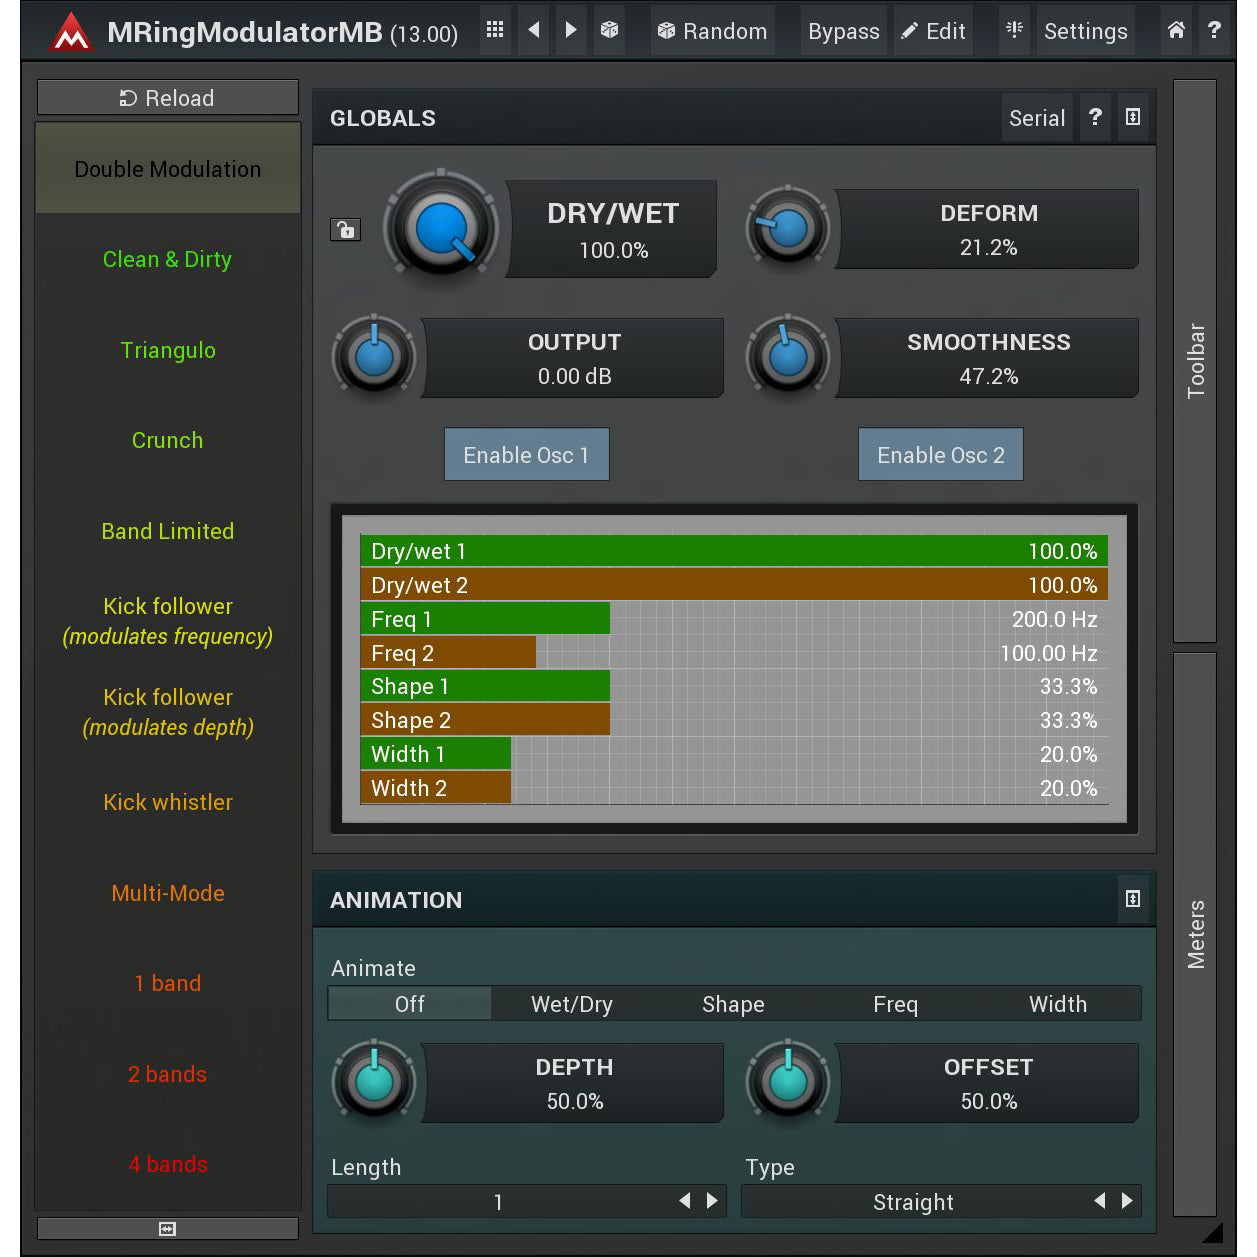The width and height of the screenshot is (1257, 1257).
Task: Click the Random preset button
Action: pos(712,30)
